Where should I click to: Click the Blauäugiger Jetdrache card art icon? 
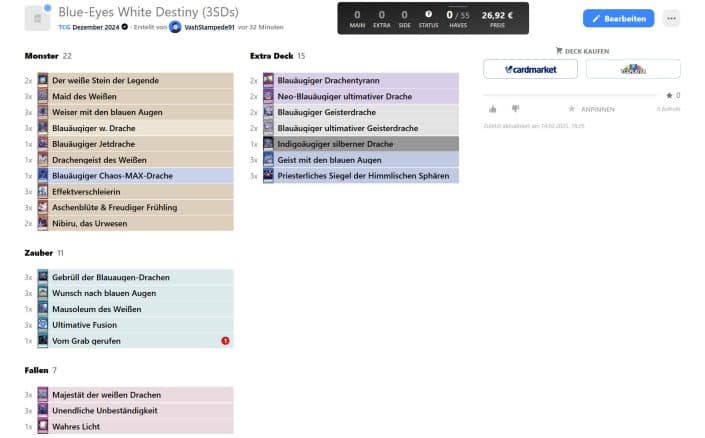click(43, 144)
